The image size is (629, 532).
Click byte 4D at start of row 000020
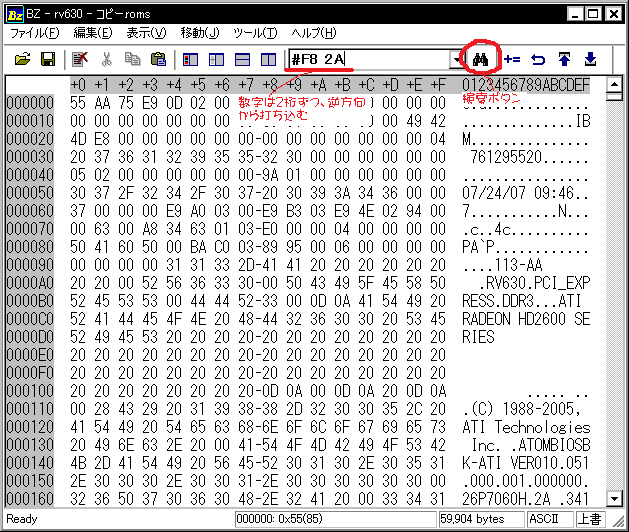[78, 139]
